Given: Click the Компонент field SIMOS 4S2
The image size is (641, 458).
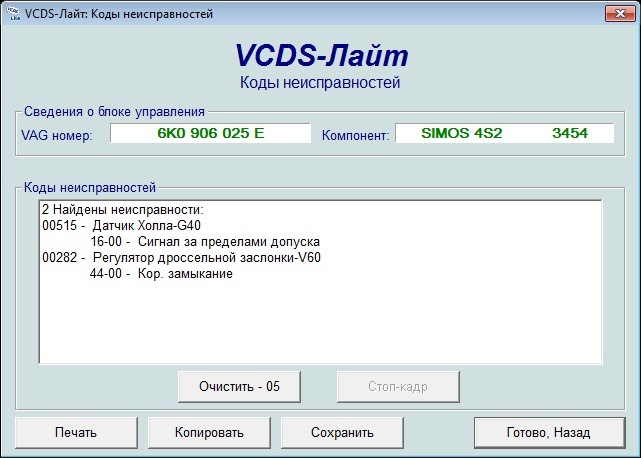Looking at the screenshot, I should tap(504, 133).
